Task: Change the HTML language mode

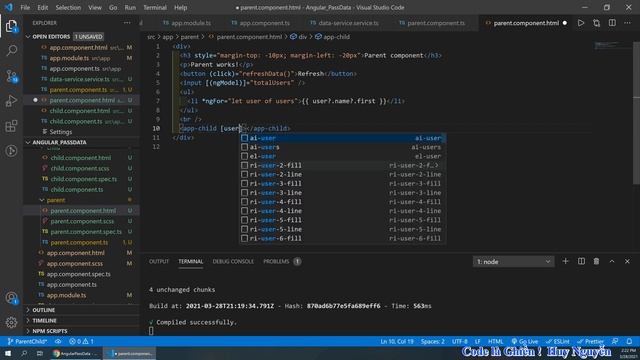Action: (x=496, y=341)
